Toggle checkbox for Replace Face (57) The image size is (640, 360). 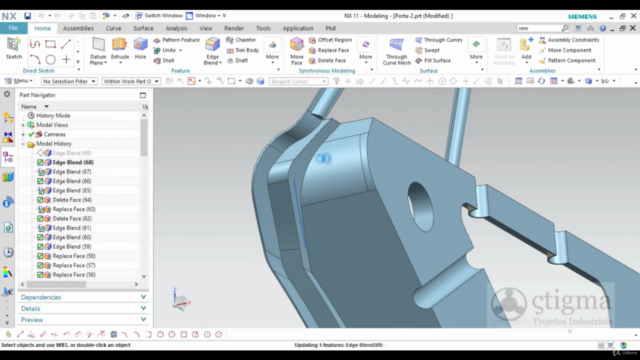tap(40, 266)
